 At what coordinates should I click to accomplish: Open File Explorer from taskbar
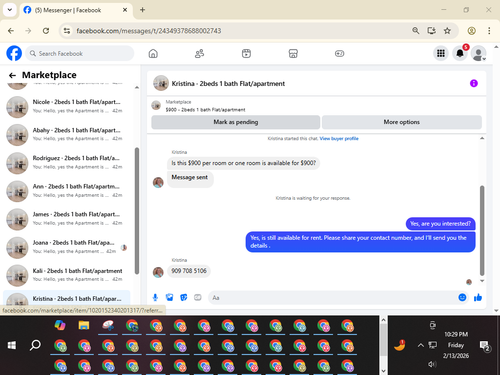(x=84, y=326)
